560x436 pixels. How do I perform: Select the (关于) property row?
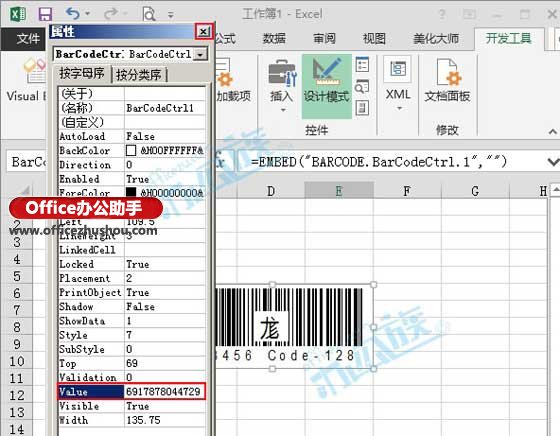click(x=132, y=94)
